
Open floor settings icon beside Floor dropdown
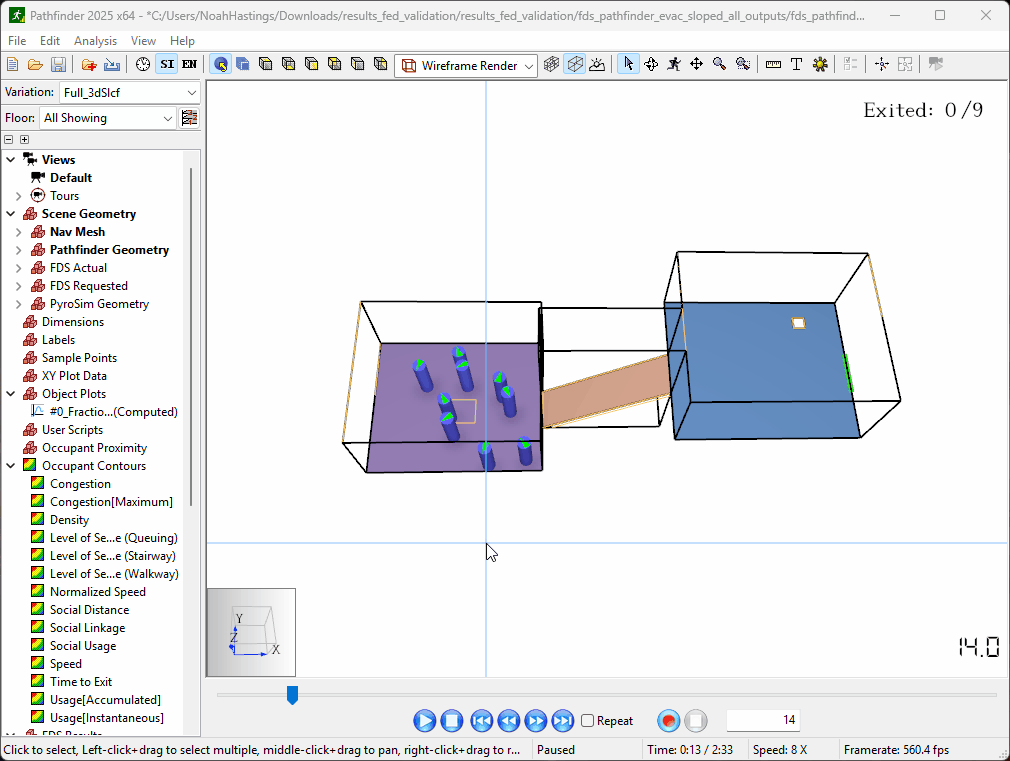[189, 118]
